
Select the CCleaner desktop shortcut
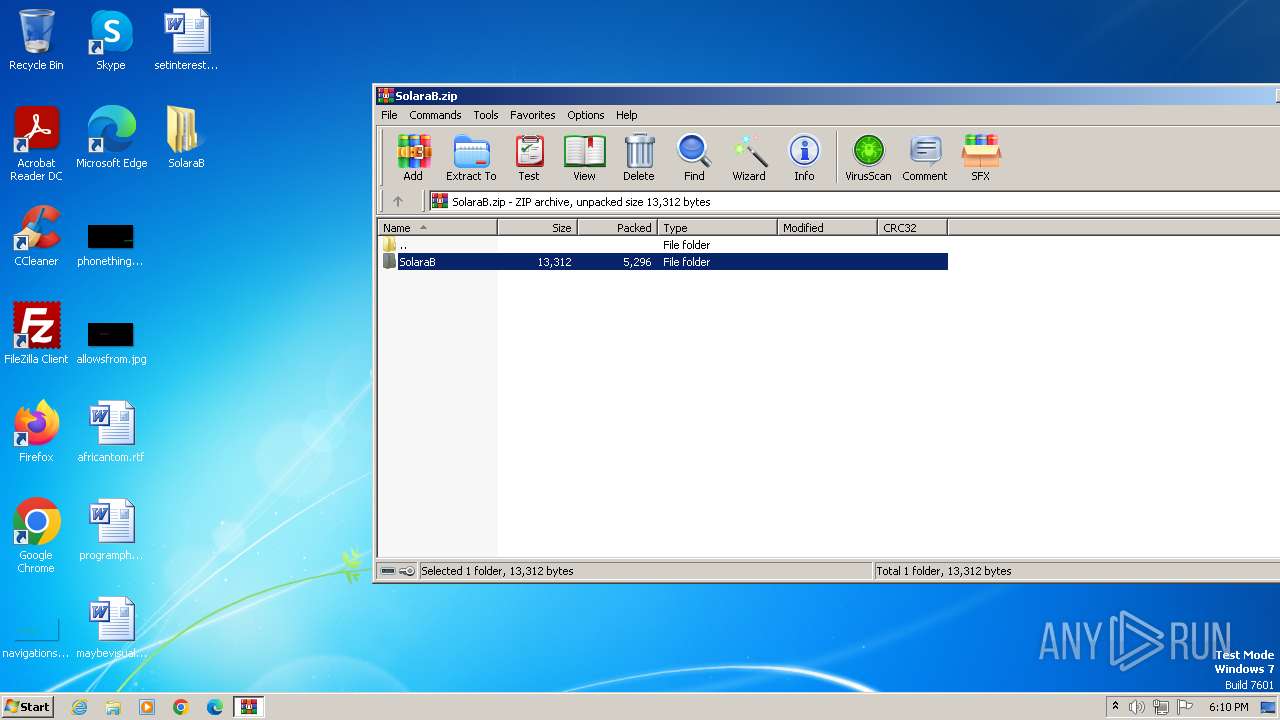click(x=36, y=236)
